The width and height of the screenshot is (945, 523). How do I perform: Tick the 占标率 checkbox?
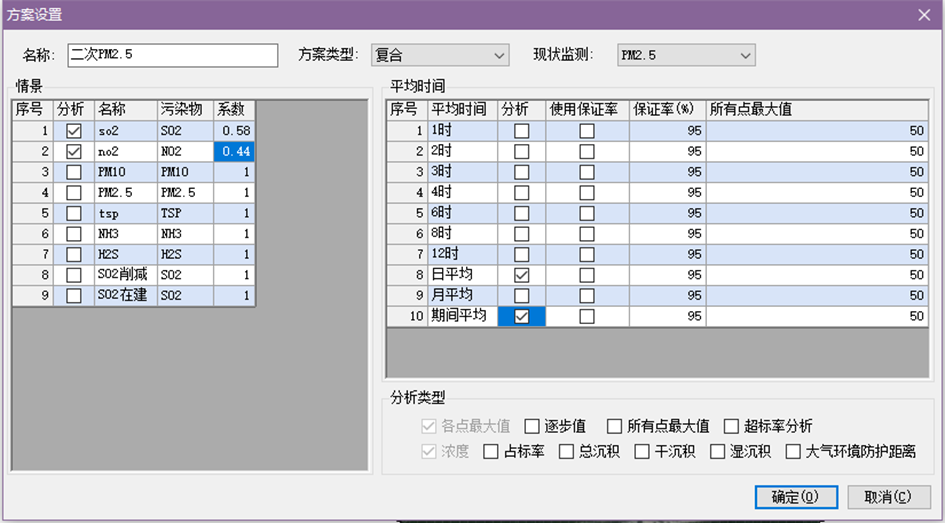[491, 452]
